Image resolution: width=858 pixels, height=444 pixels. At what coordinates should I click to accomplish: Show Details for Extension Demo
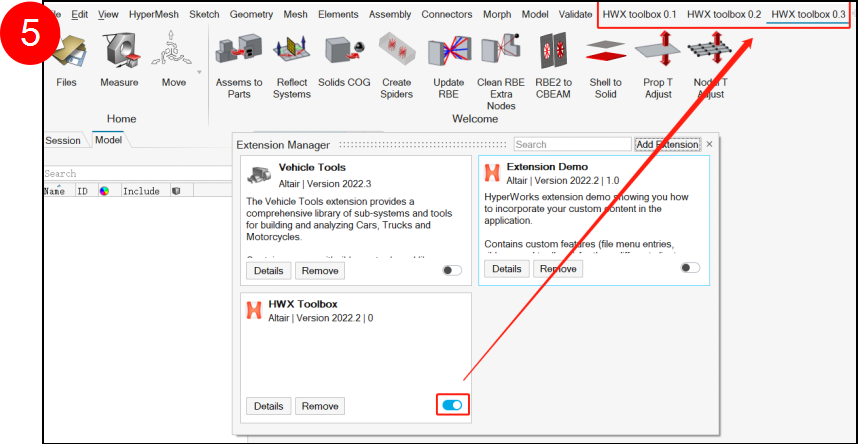[x=507, y=269]
